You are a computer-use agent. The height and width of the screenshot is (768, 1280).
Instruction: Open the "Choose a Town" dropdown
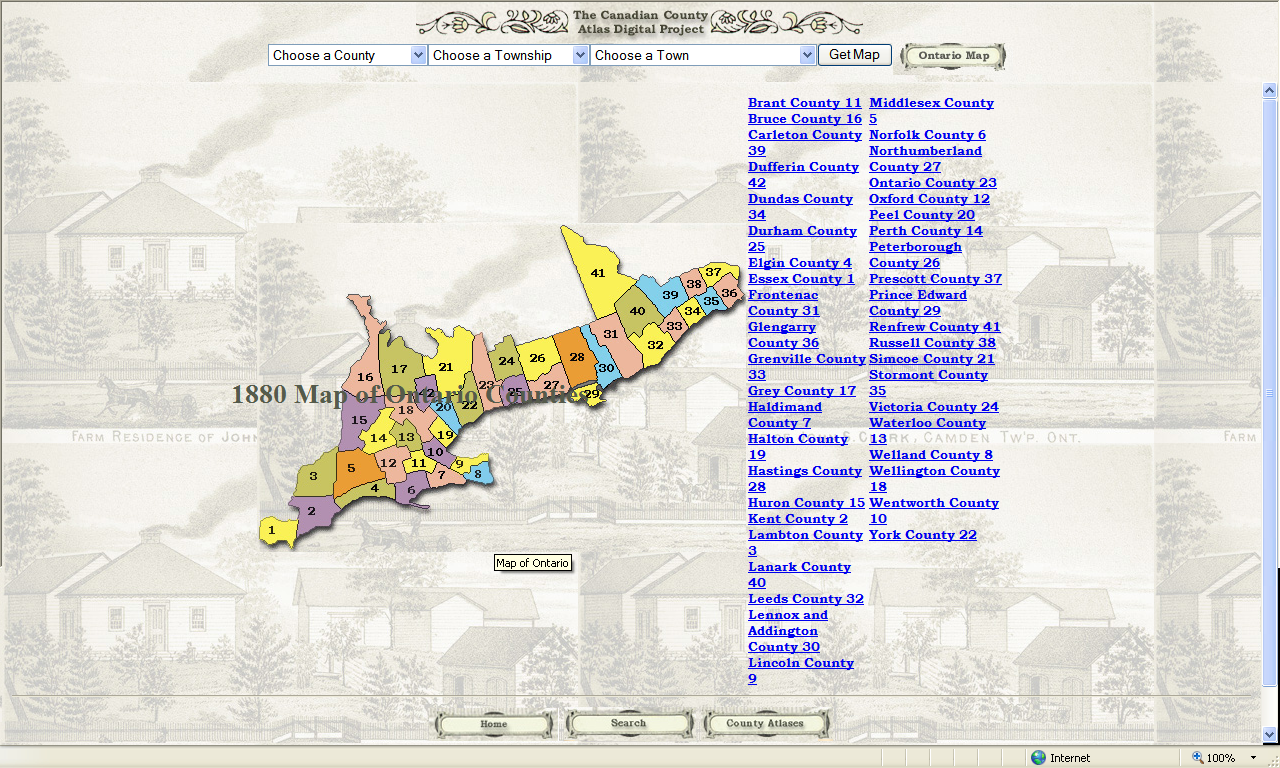(x=702, y=55)
